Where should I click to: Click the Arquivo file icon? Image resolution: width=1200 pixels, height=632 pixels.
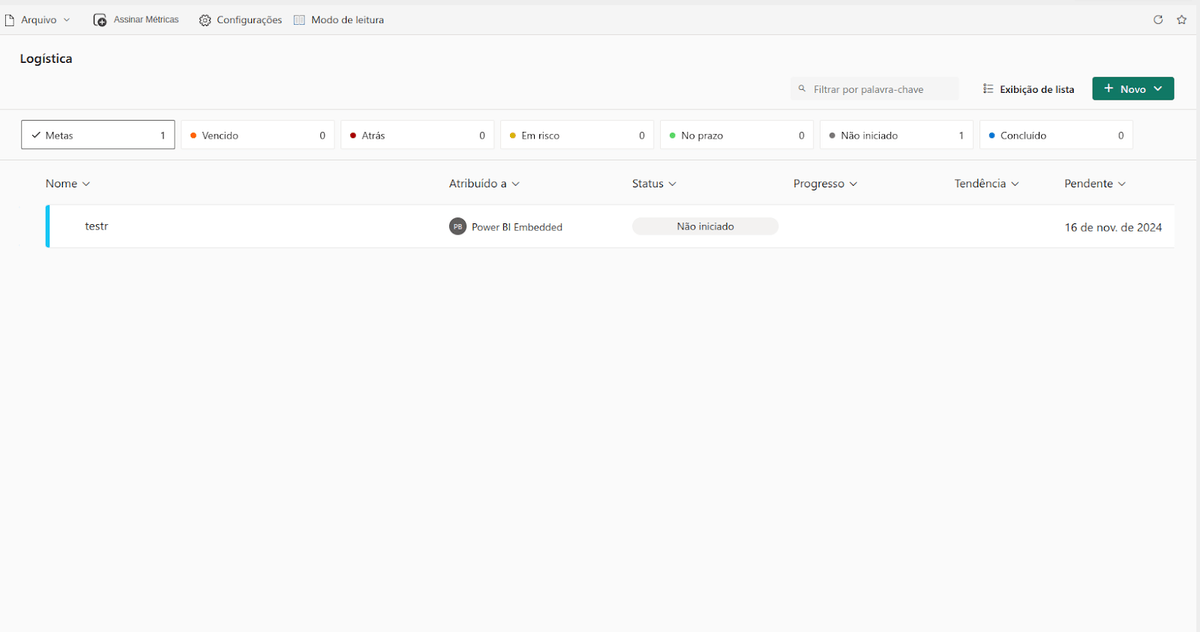pyautogui.click(x=10, y=20)
